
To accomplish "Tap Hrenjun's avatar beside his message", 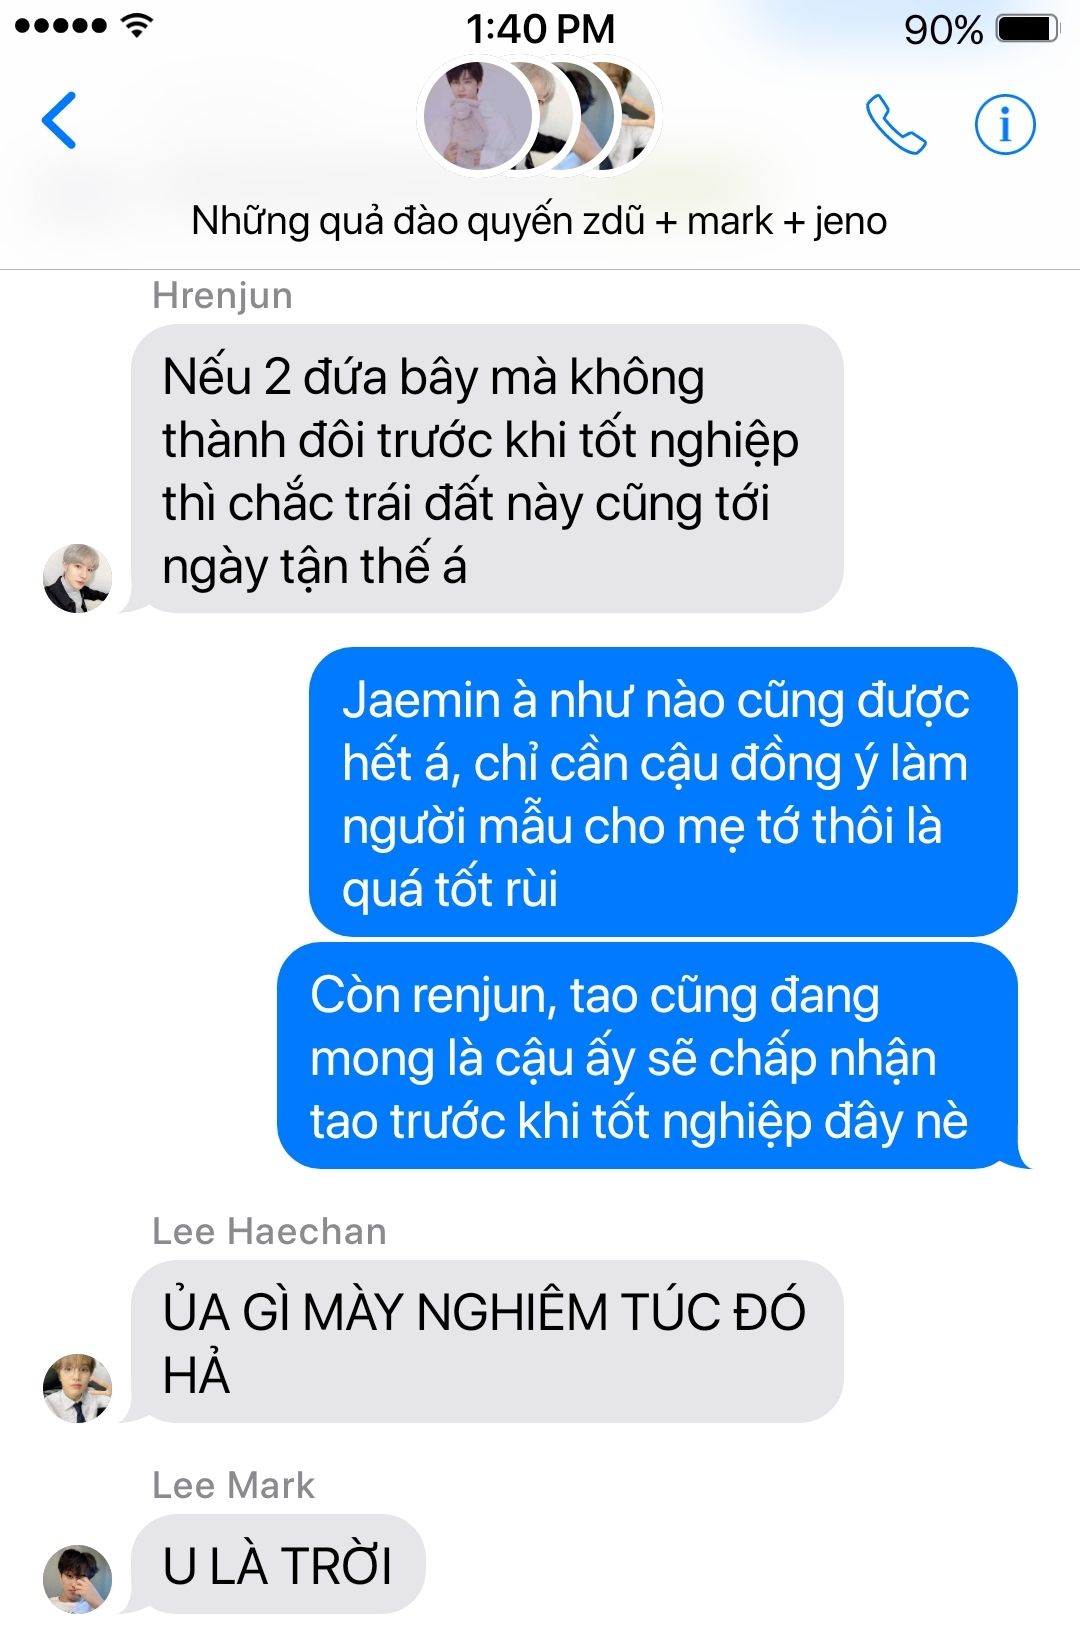I will [77, 577].
